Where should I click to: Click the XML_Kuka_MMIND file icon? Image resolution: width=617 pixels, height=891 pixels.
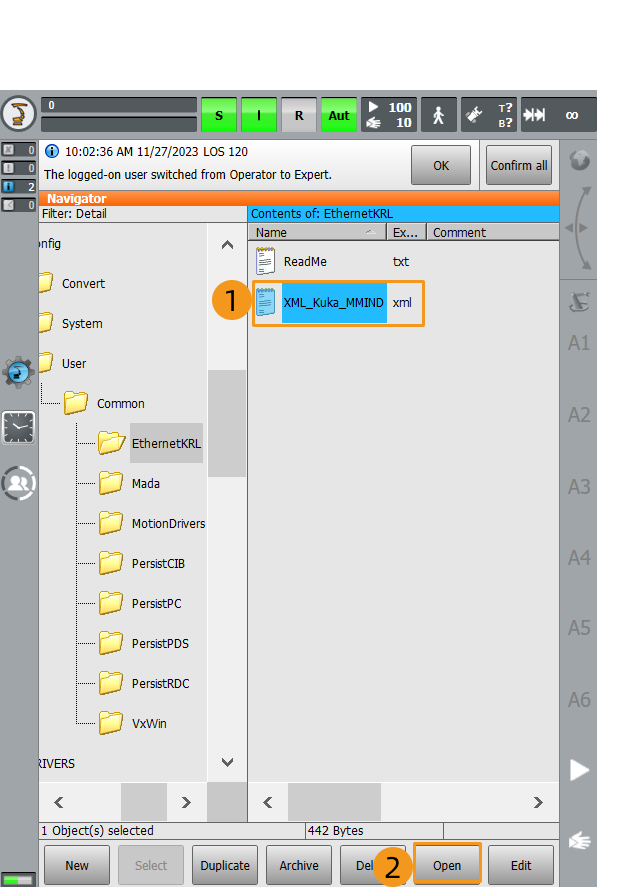point(265,302)
